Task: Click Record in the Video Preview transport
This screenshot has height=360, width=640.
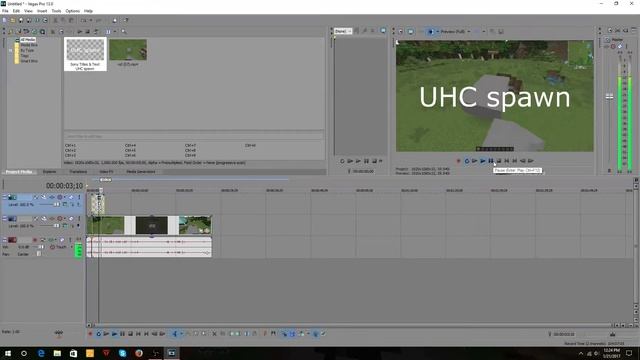Action: 458,161
